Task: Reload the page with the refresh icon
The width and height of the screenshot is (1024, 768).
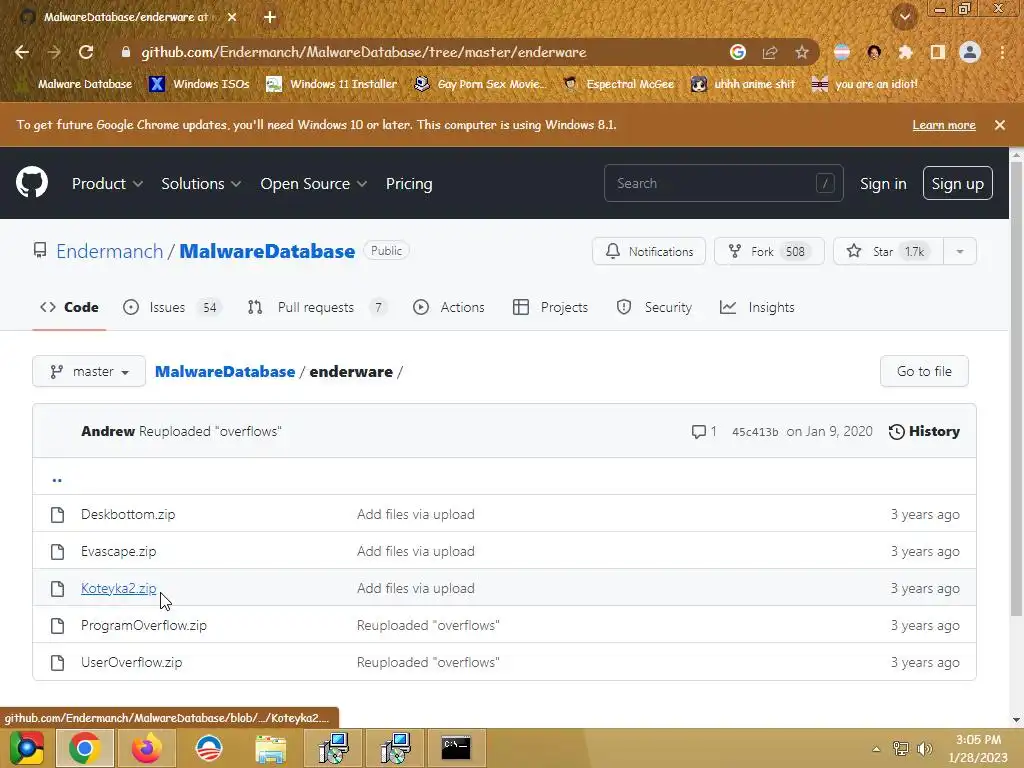Action: pos(86,52)
